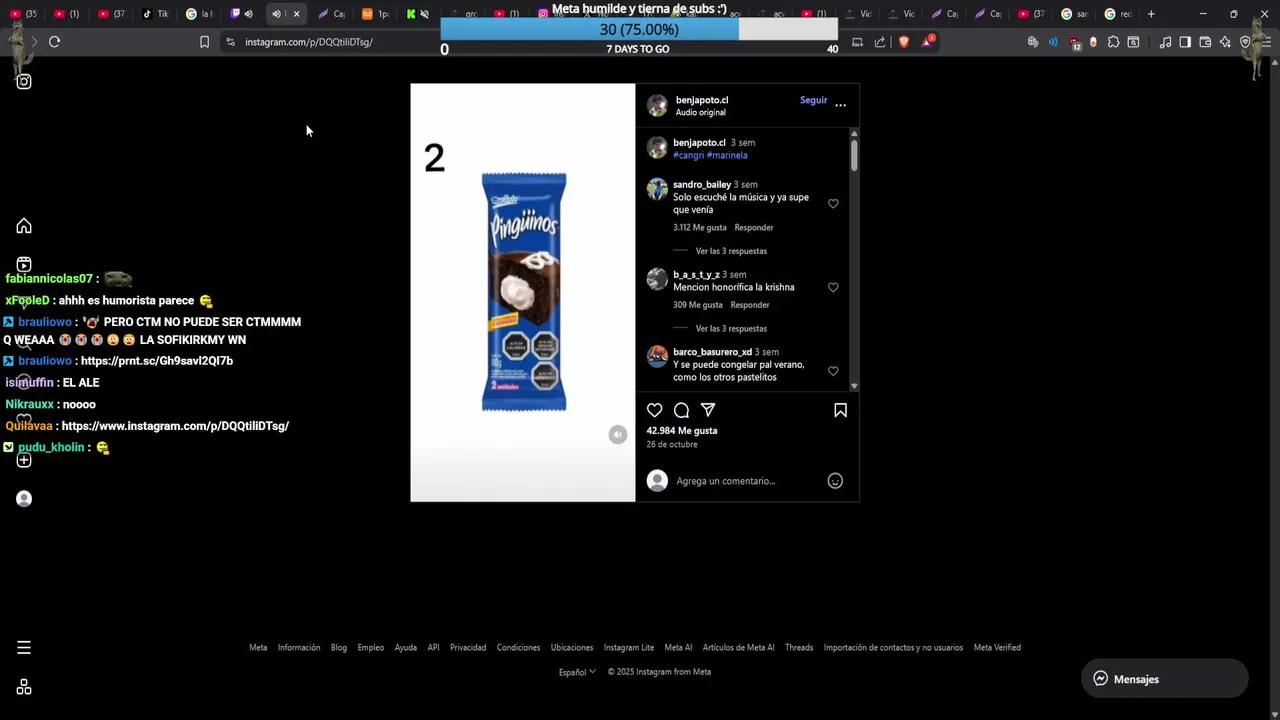This screenshot has height=720, width=1280.
Task: Click the sub goal progress bar overlay
Action: [x=638, y=30]
